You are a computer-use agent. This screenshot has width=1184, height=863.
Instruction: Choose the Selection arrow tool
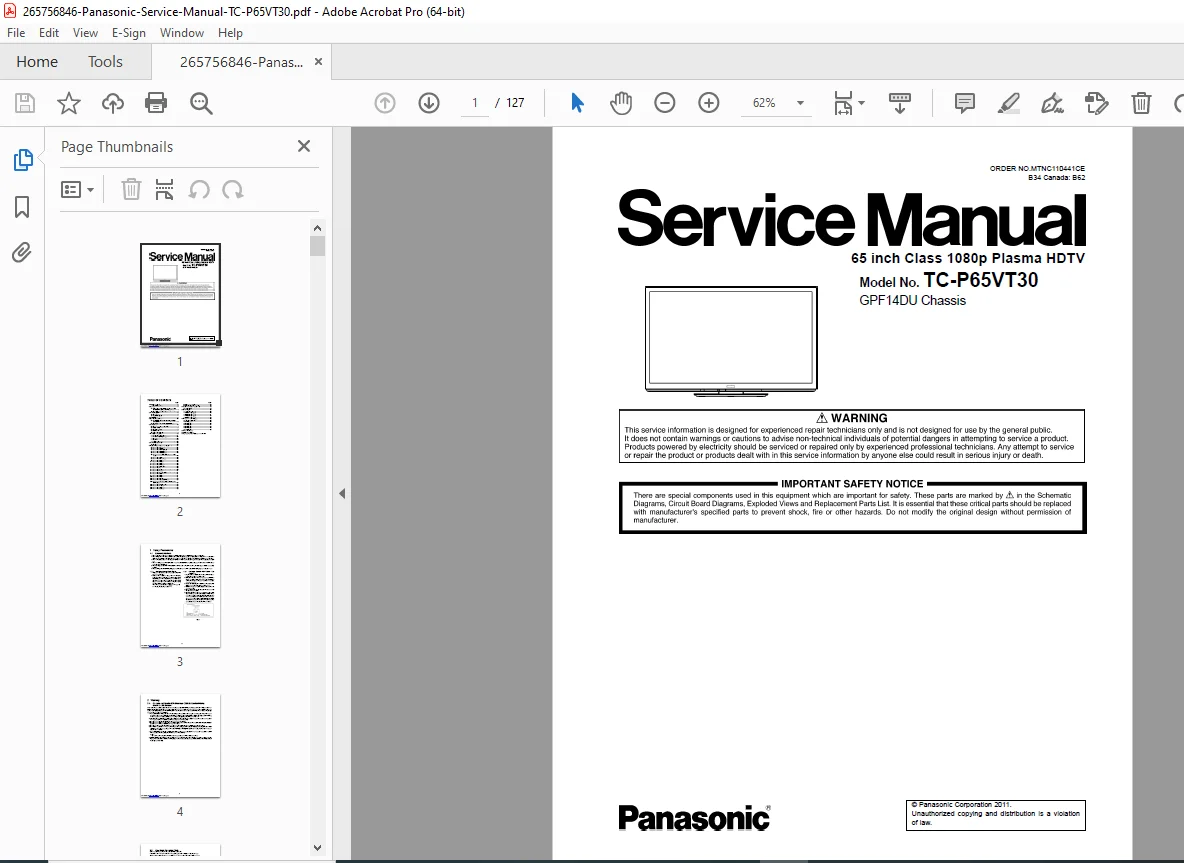578,103
